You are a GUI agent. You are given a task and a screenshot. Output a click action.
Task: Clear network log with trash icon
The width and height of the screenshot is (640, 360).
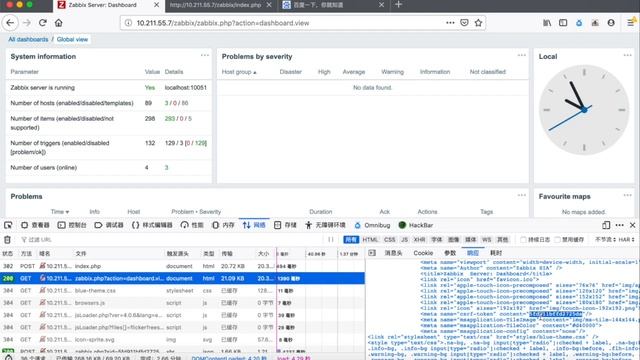point(7,240)
